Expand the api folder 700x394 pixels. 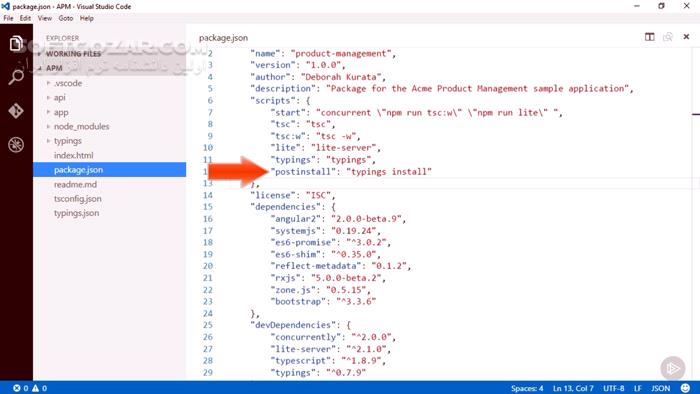pos(59,98)
